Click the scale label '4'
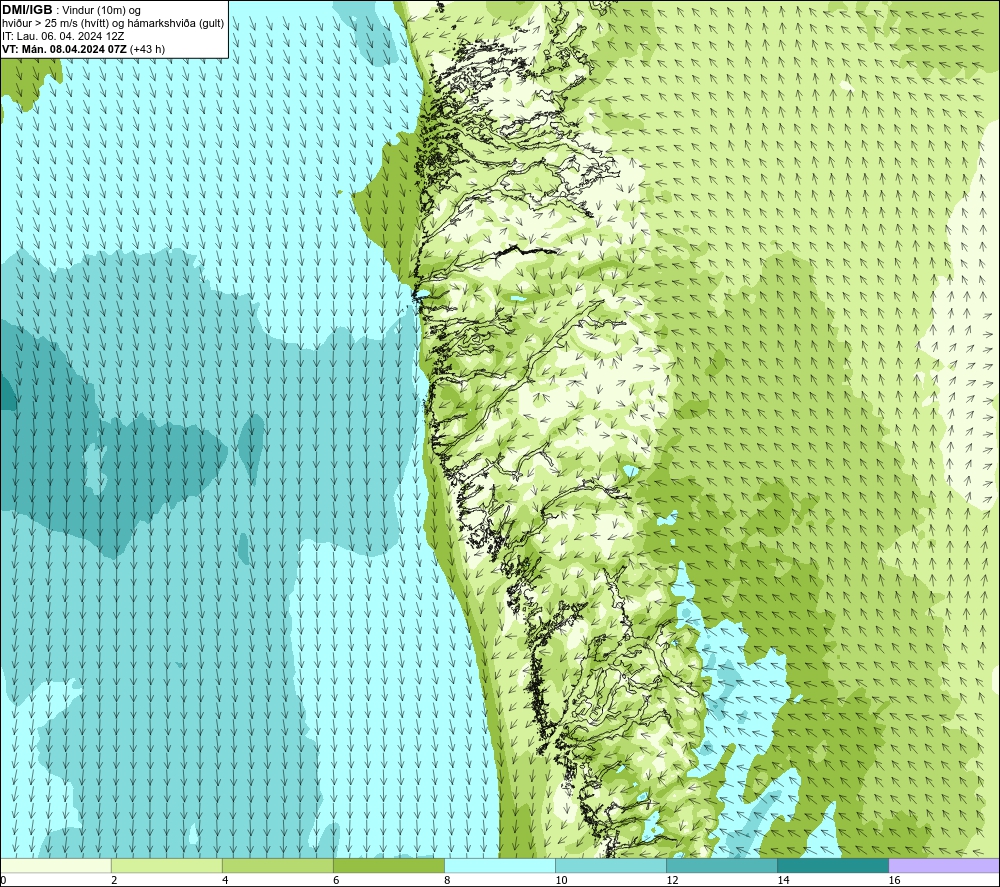The height and width of the screenshot is (887, 1000). pos(225,880)
